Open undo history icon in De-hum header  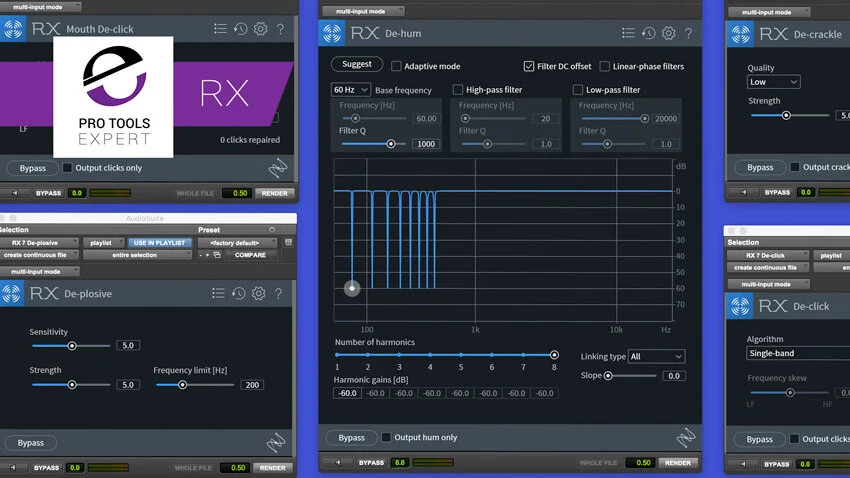[x=648, y=33]
